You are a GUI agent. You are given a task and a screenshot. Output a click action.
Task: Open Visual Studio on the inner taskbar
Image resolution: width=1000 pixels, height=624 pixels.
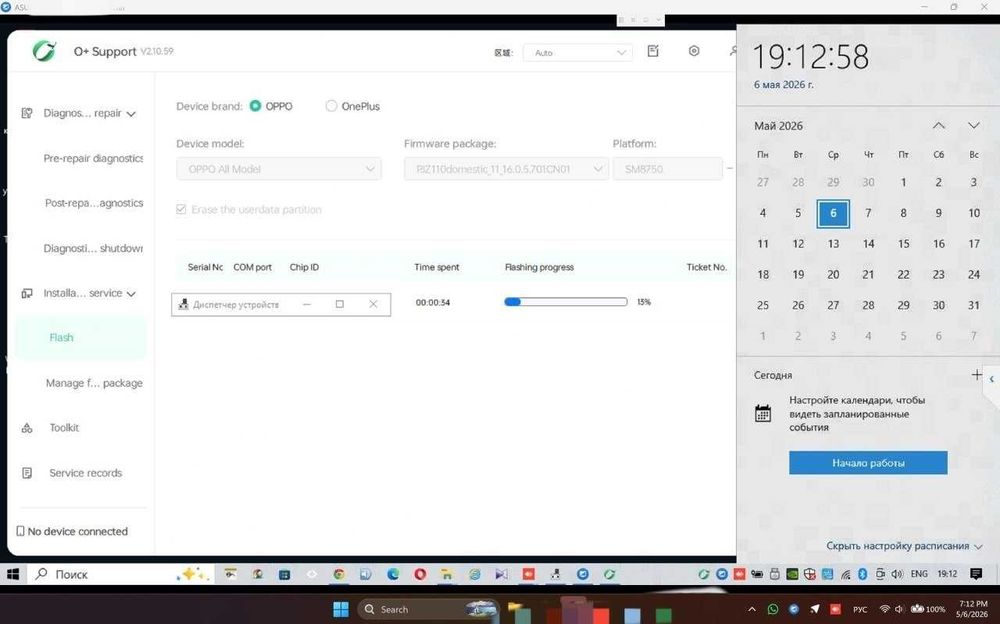pos(501,574)
